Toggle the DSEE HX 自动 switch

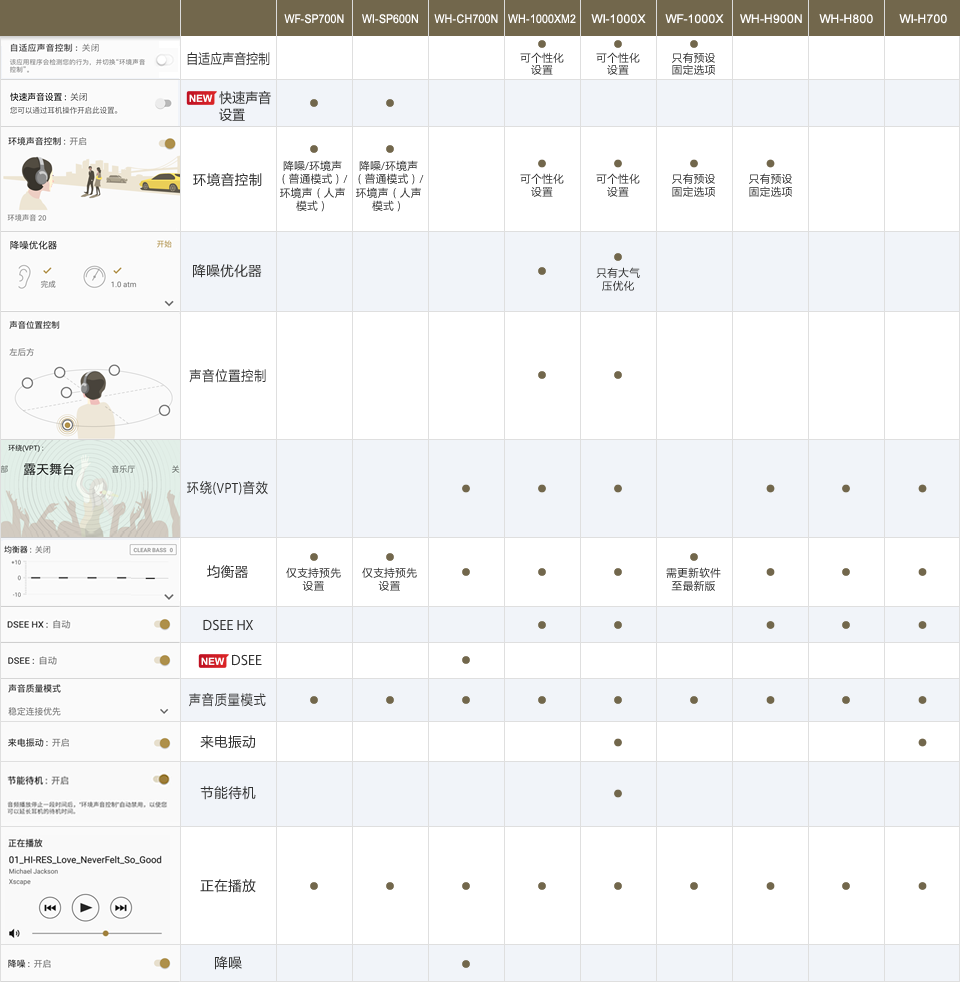[x=162, y=624]
